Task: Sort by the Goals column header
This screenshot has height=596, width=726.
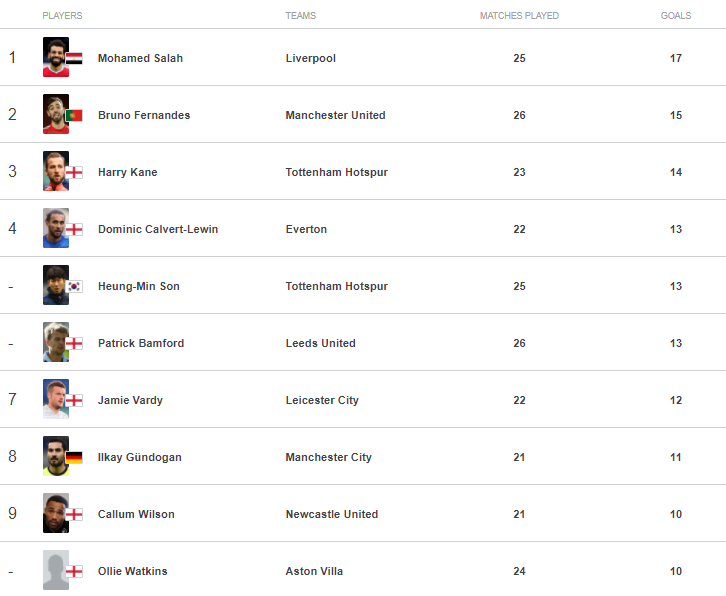Action: [x=676, y=16]
